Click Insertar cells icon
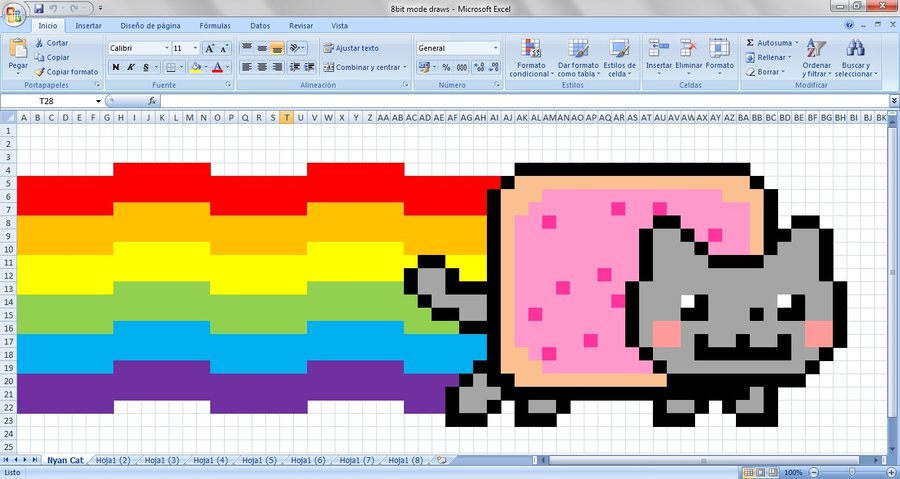 point(659,48)
